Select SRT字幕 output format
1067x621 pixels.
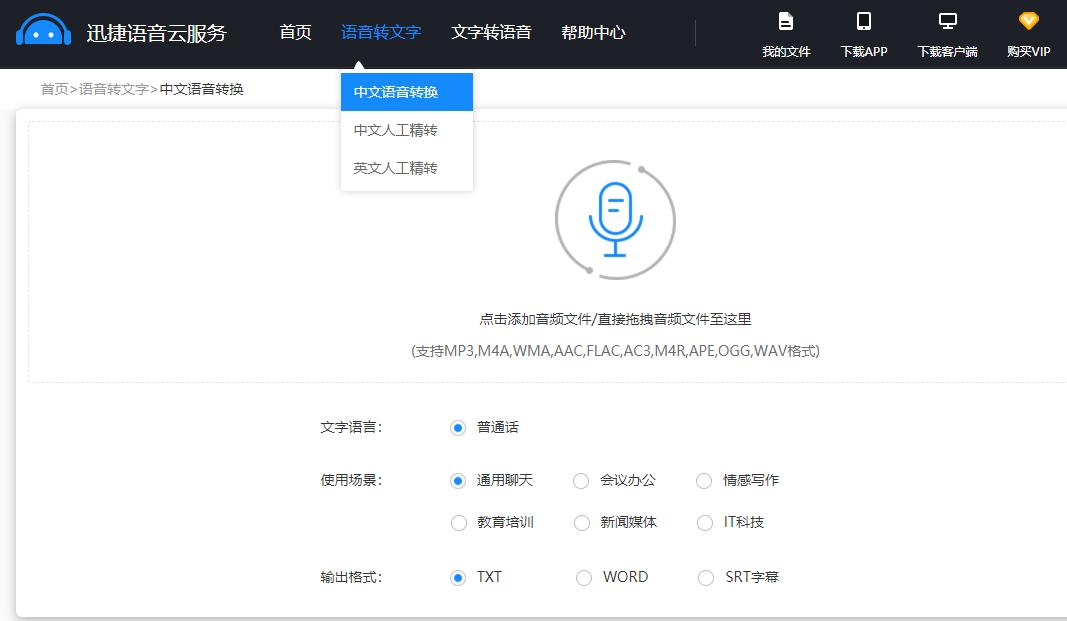click(x=705, y=577)
